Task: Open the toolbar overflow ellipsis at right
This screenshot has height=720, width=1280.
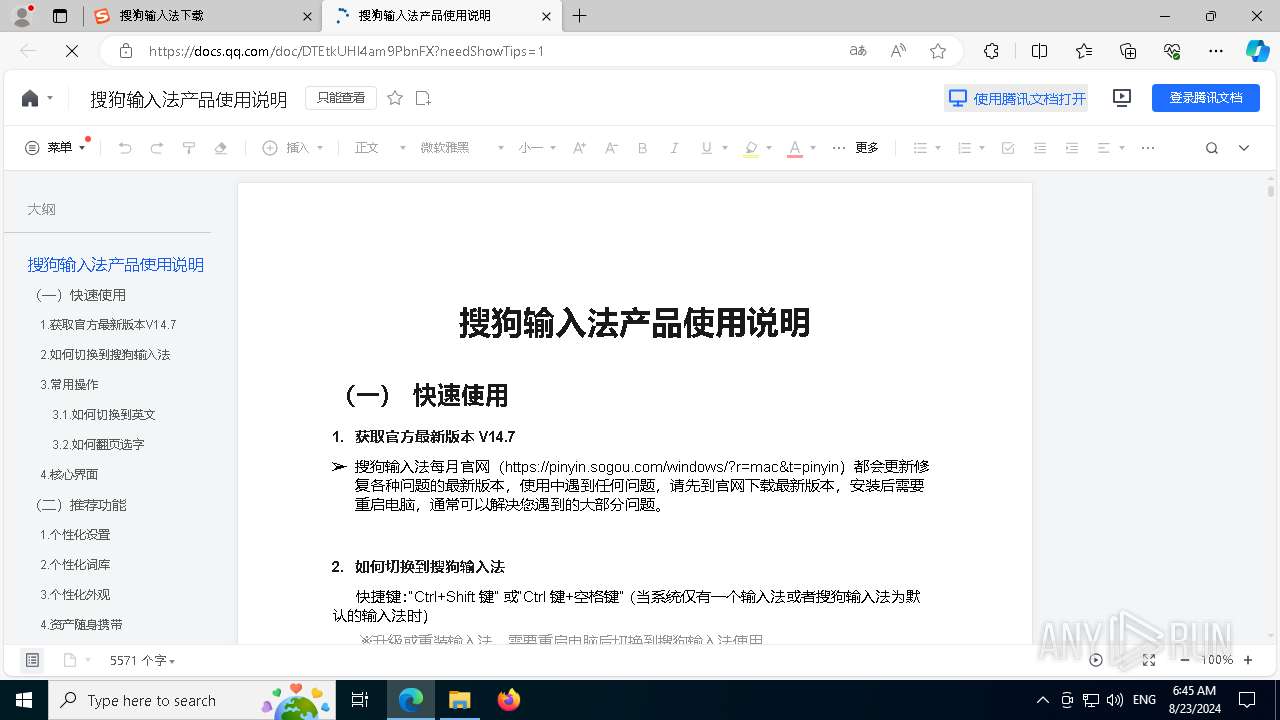Action: pos(1148,148)
